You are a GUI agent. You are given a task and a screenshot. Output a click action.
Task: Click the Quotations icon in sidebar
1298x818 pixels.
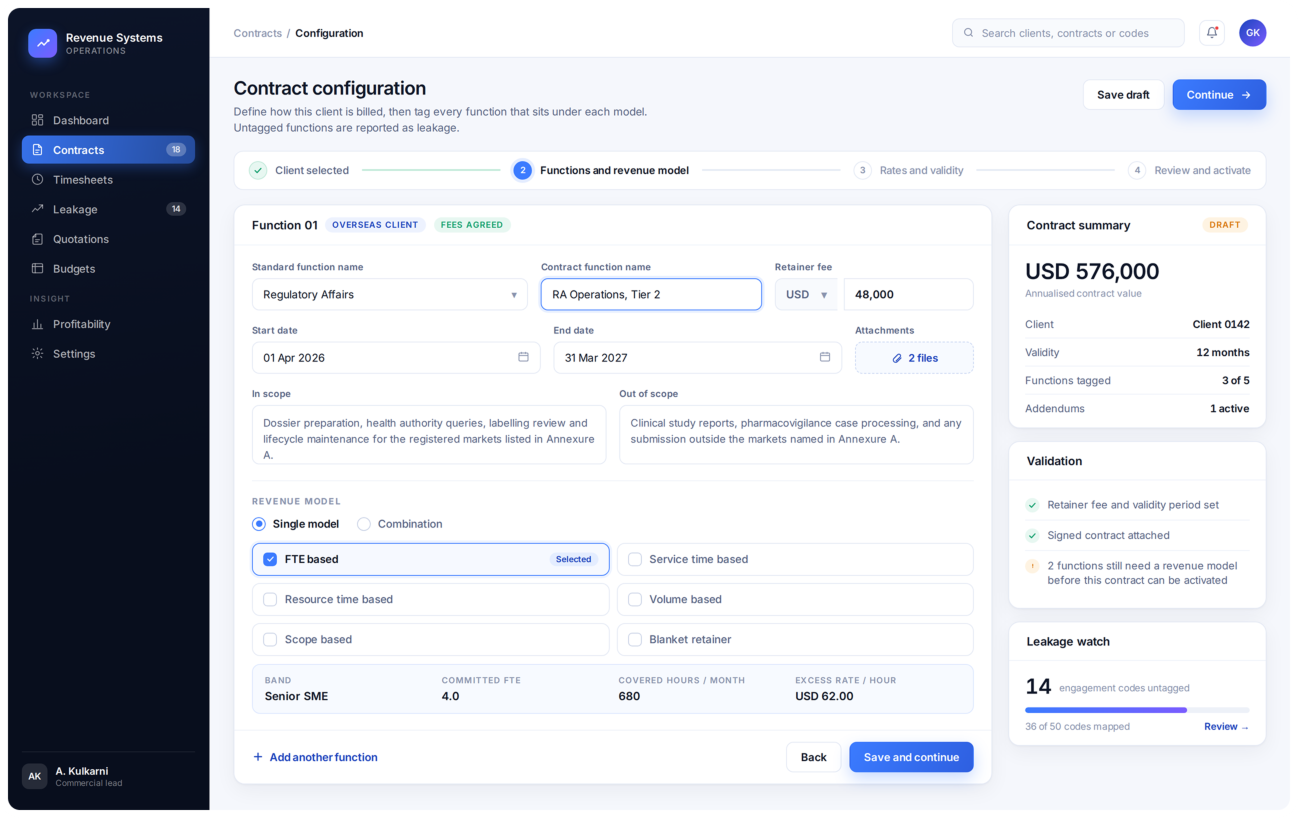pos(37,239)
